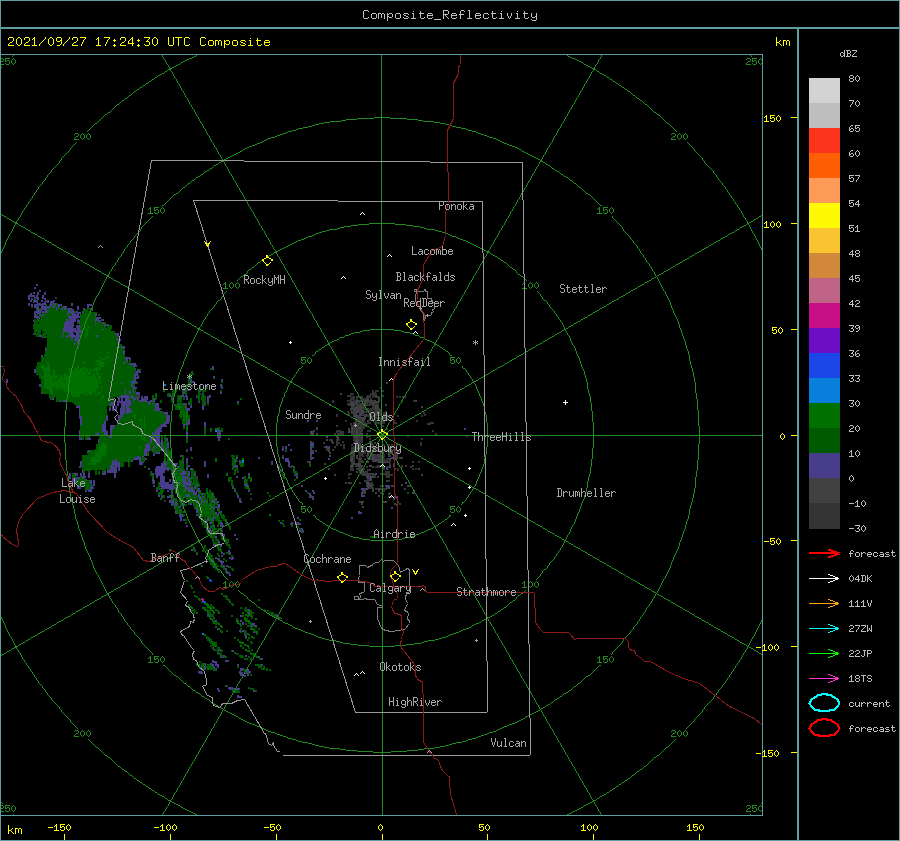Click the white 04DK arrow icon
The image size is (900, 841).
tap(824, 578)
